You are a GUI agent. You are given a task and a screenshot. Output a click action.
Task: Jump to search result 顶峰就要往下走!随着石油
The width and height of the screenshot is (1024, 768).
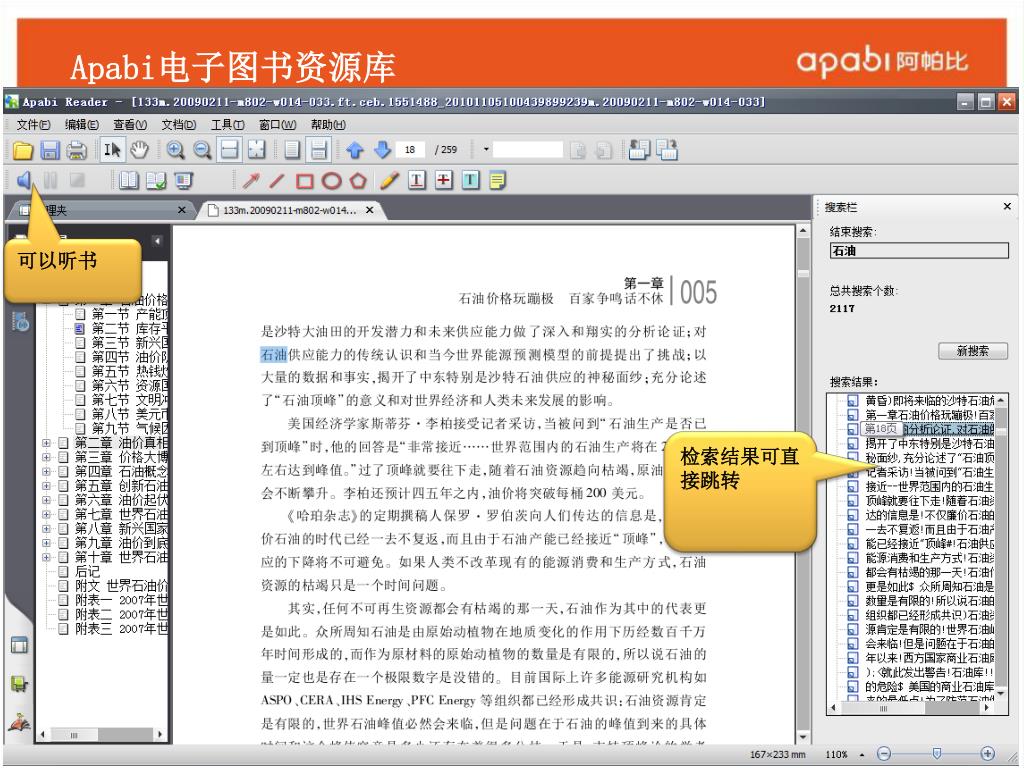click(929, 500)
